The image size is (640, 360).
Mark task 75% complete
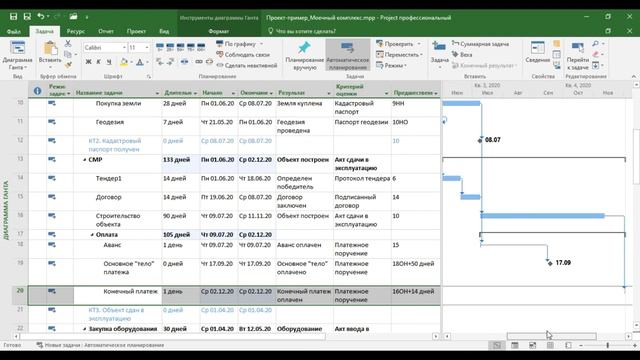[191, 47]
